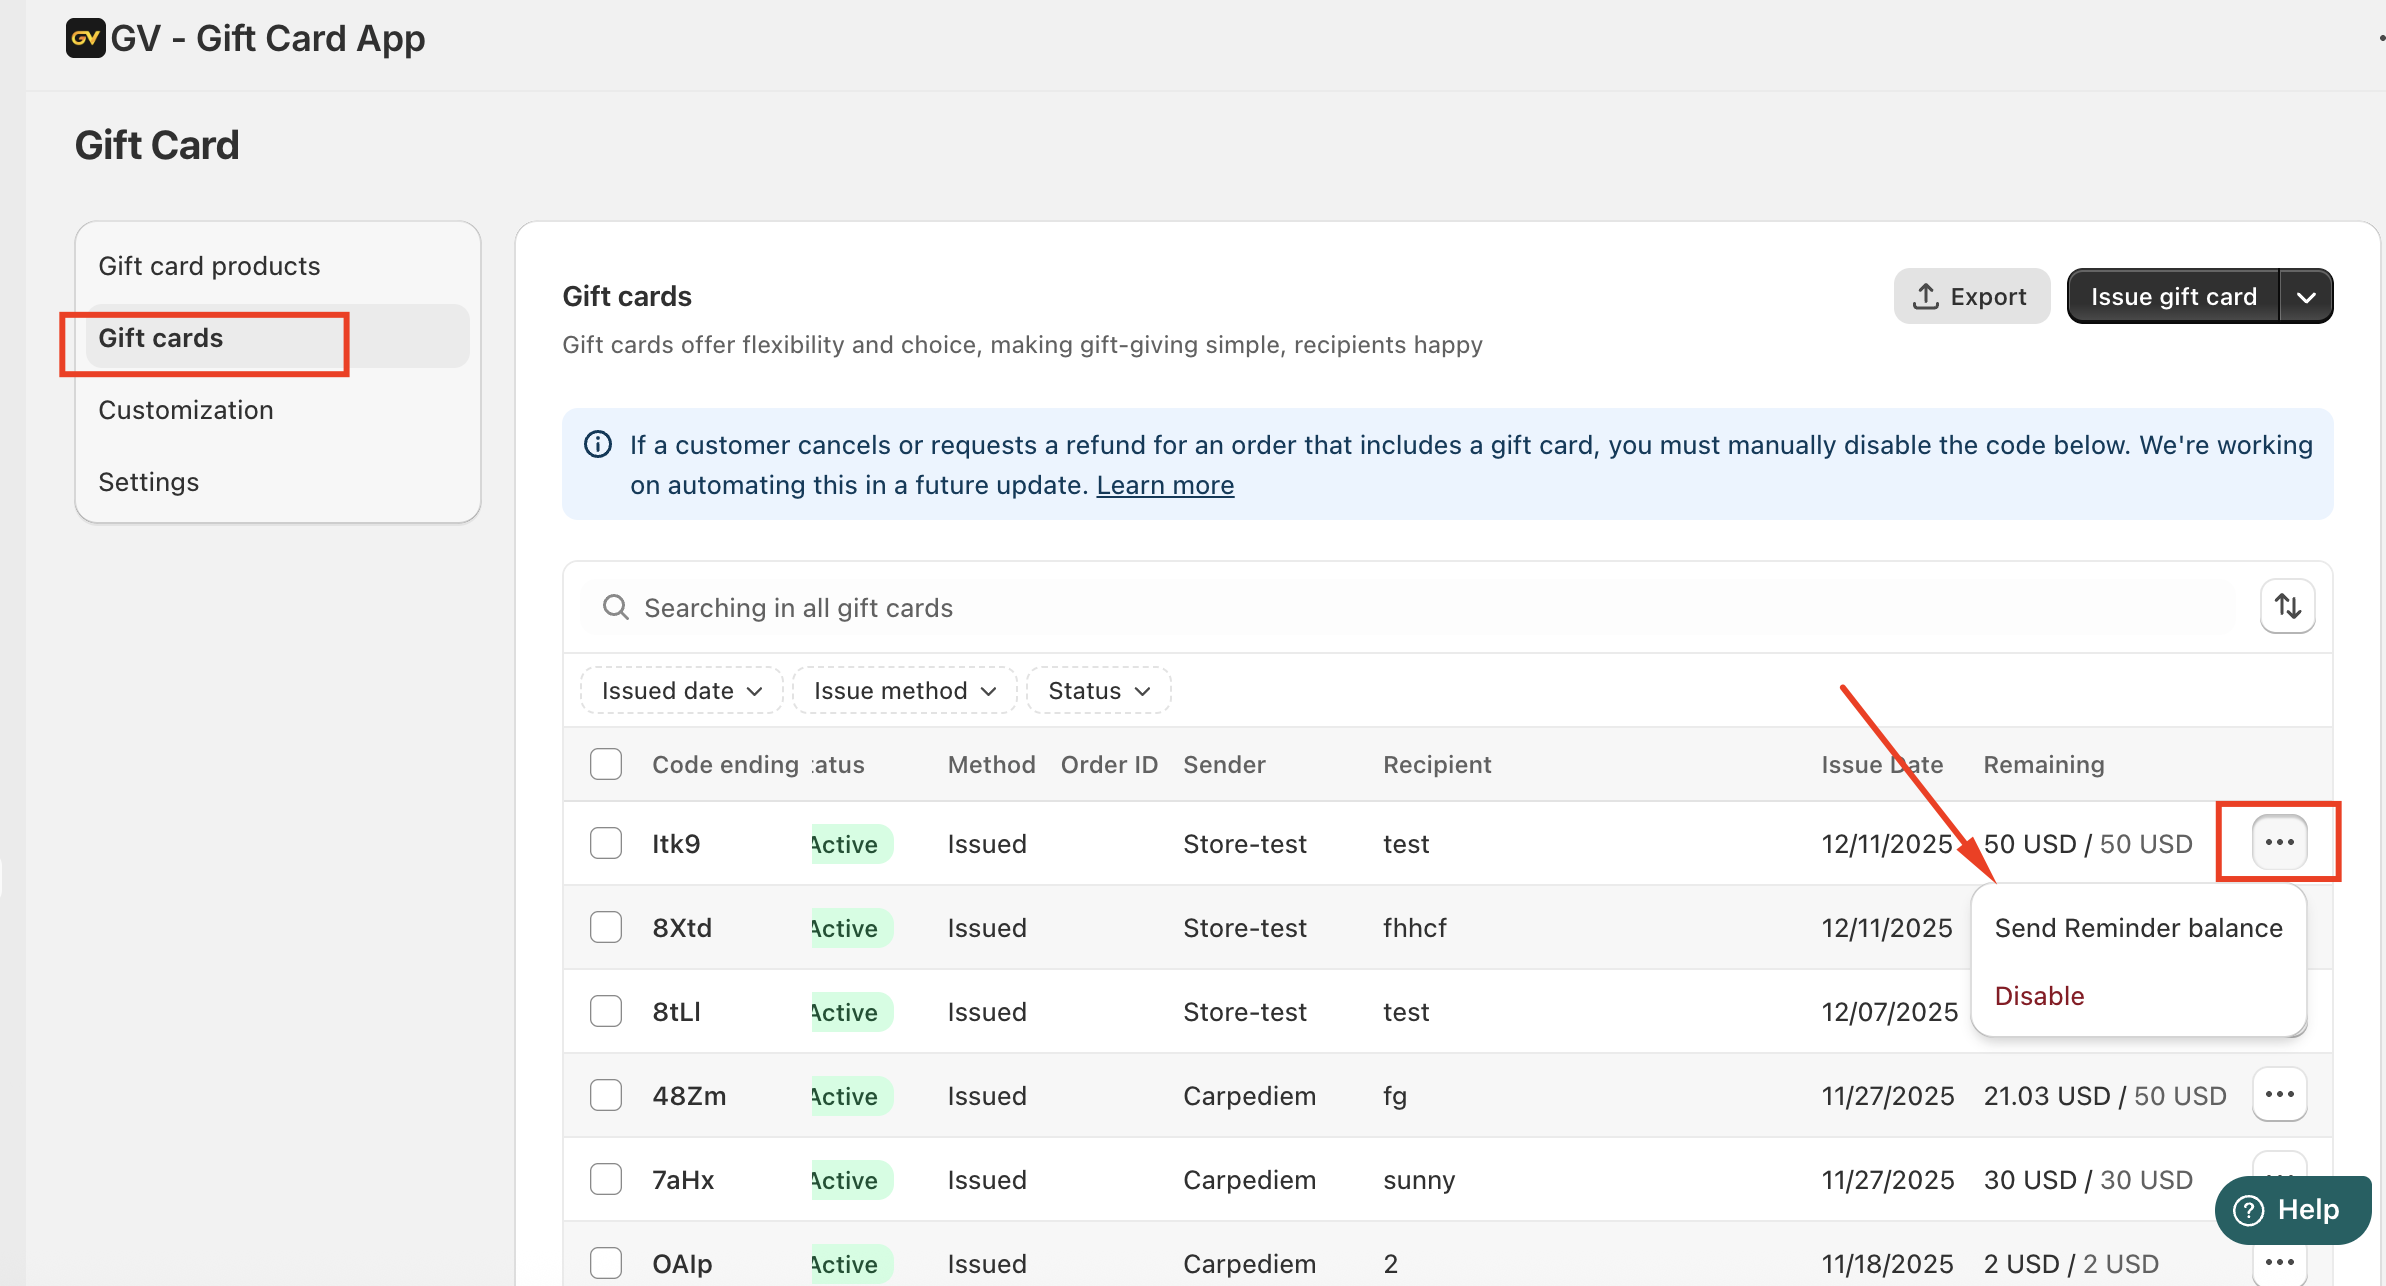Expand the Issue gift card arrow
This screenshot has height=1286, width=2386.
coord(2306,297)
